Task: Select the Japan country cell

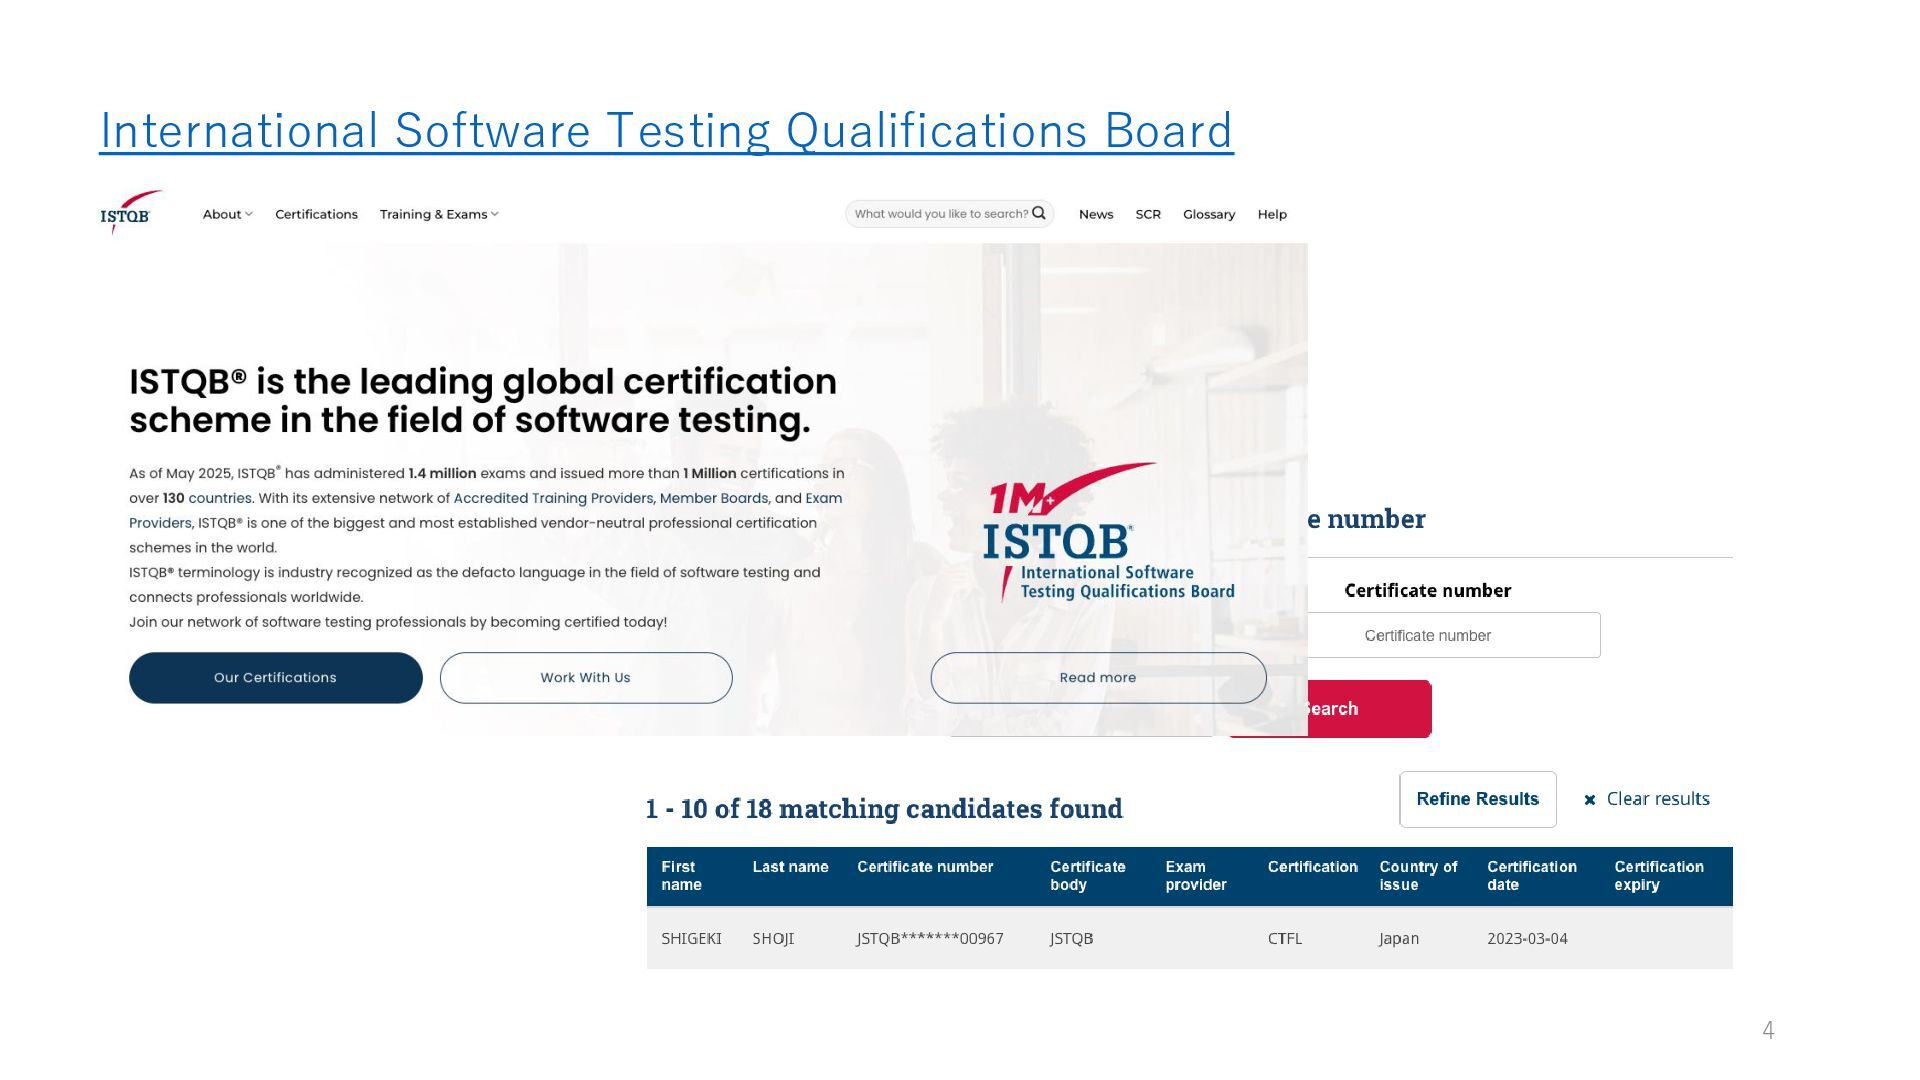Action: click(x=1399, y=939)
